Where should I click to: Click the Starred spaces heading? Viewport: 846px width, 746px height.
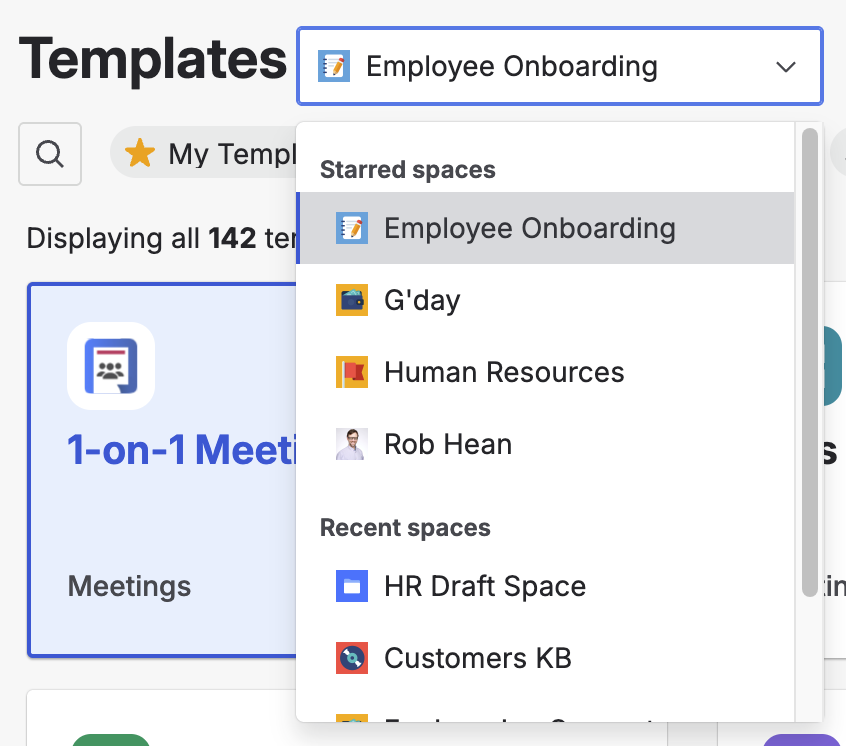(x=407, y=169)
